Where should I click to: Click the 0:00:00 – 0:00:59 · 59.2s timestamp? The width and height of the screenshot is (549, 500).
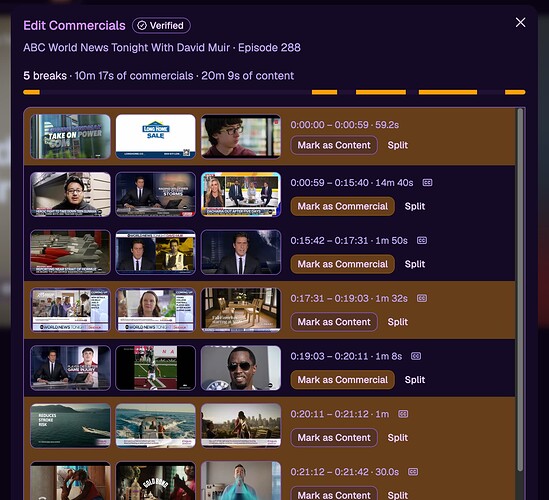click(x=345, y=125)
